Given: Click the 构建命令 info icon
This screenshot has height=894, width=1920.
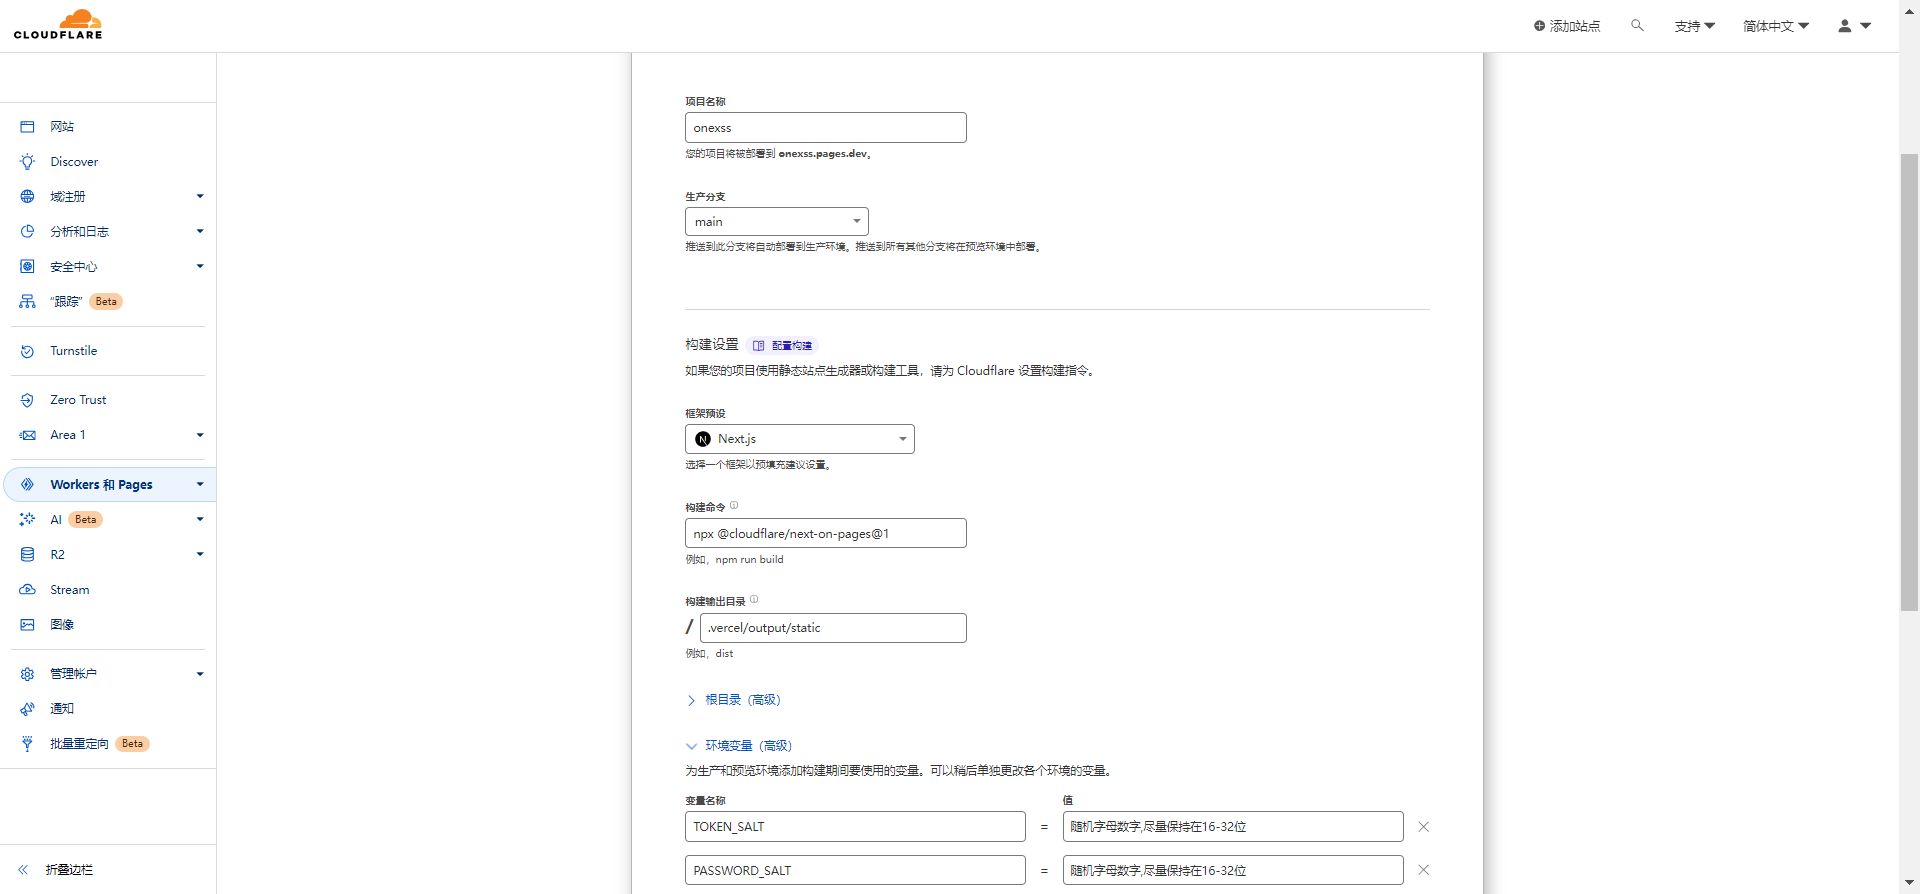Looking at the screenshot, I should [x=734, y=506].
